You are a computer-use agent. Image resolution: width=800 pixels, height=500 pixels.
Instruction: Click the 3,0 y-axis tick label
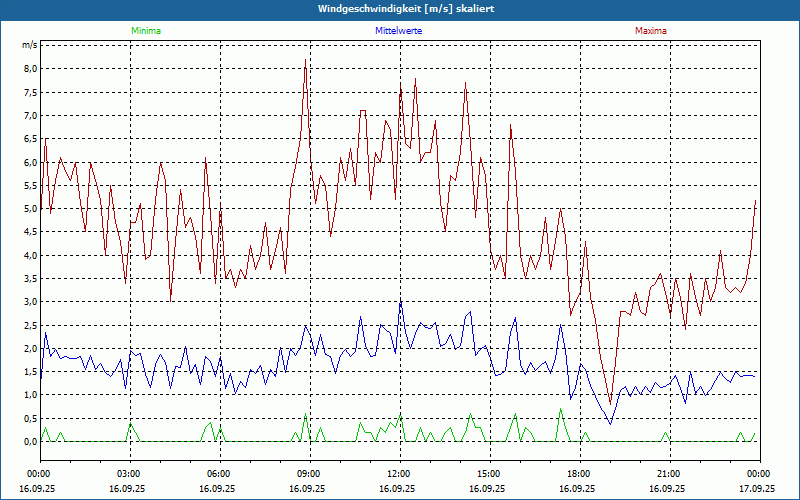31,302
